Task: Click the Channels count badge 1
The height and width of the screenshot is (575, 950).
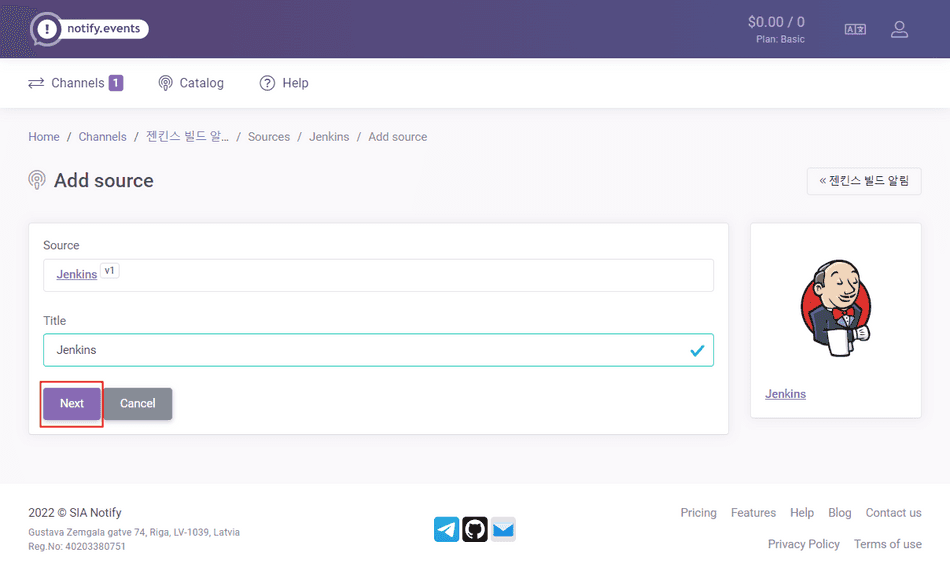Action: pos(116,83)
